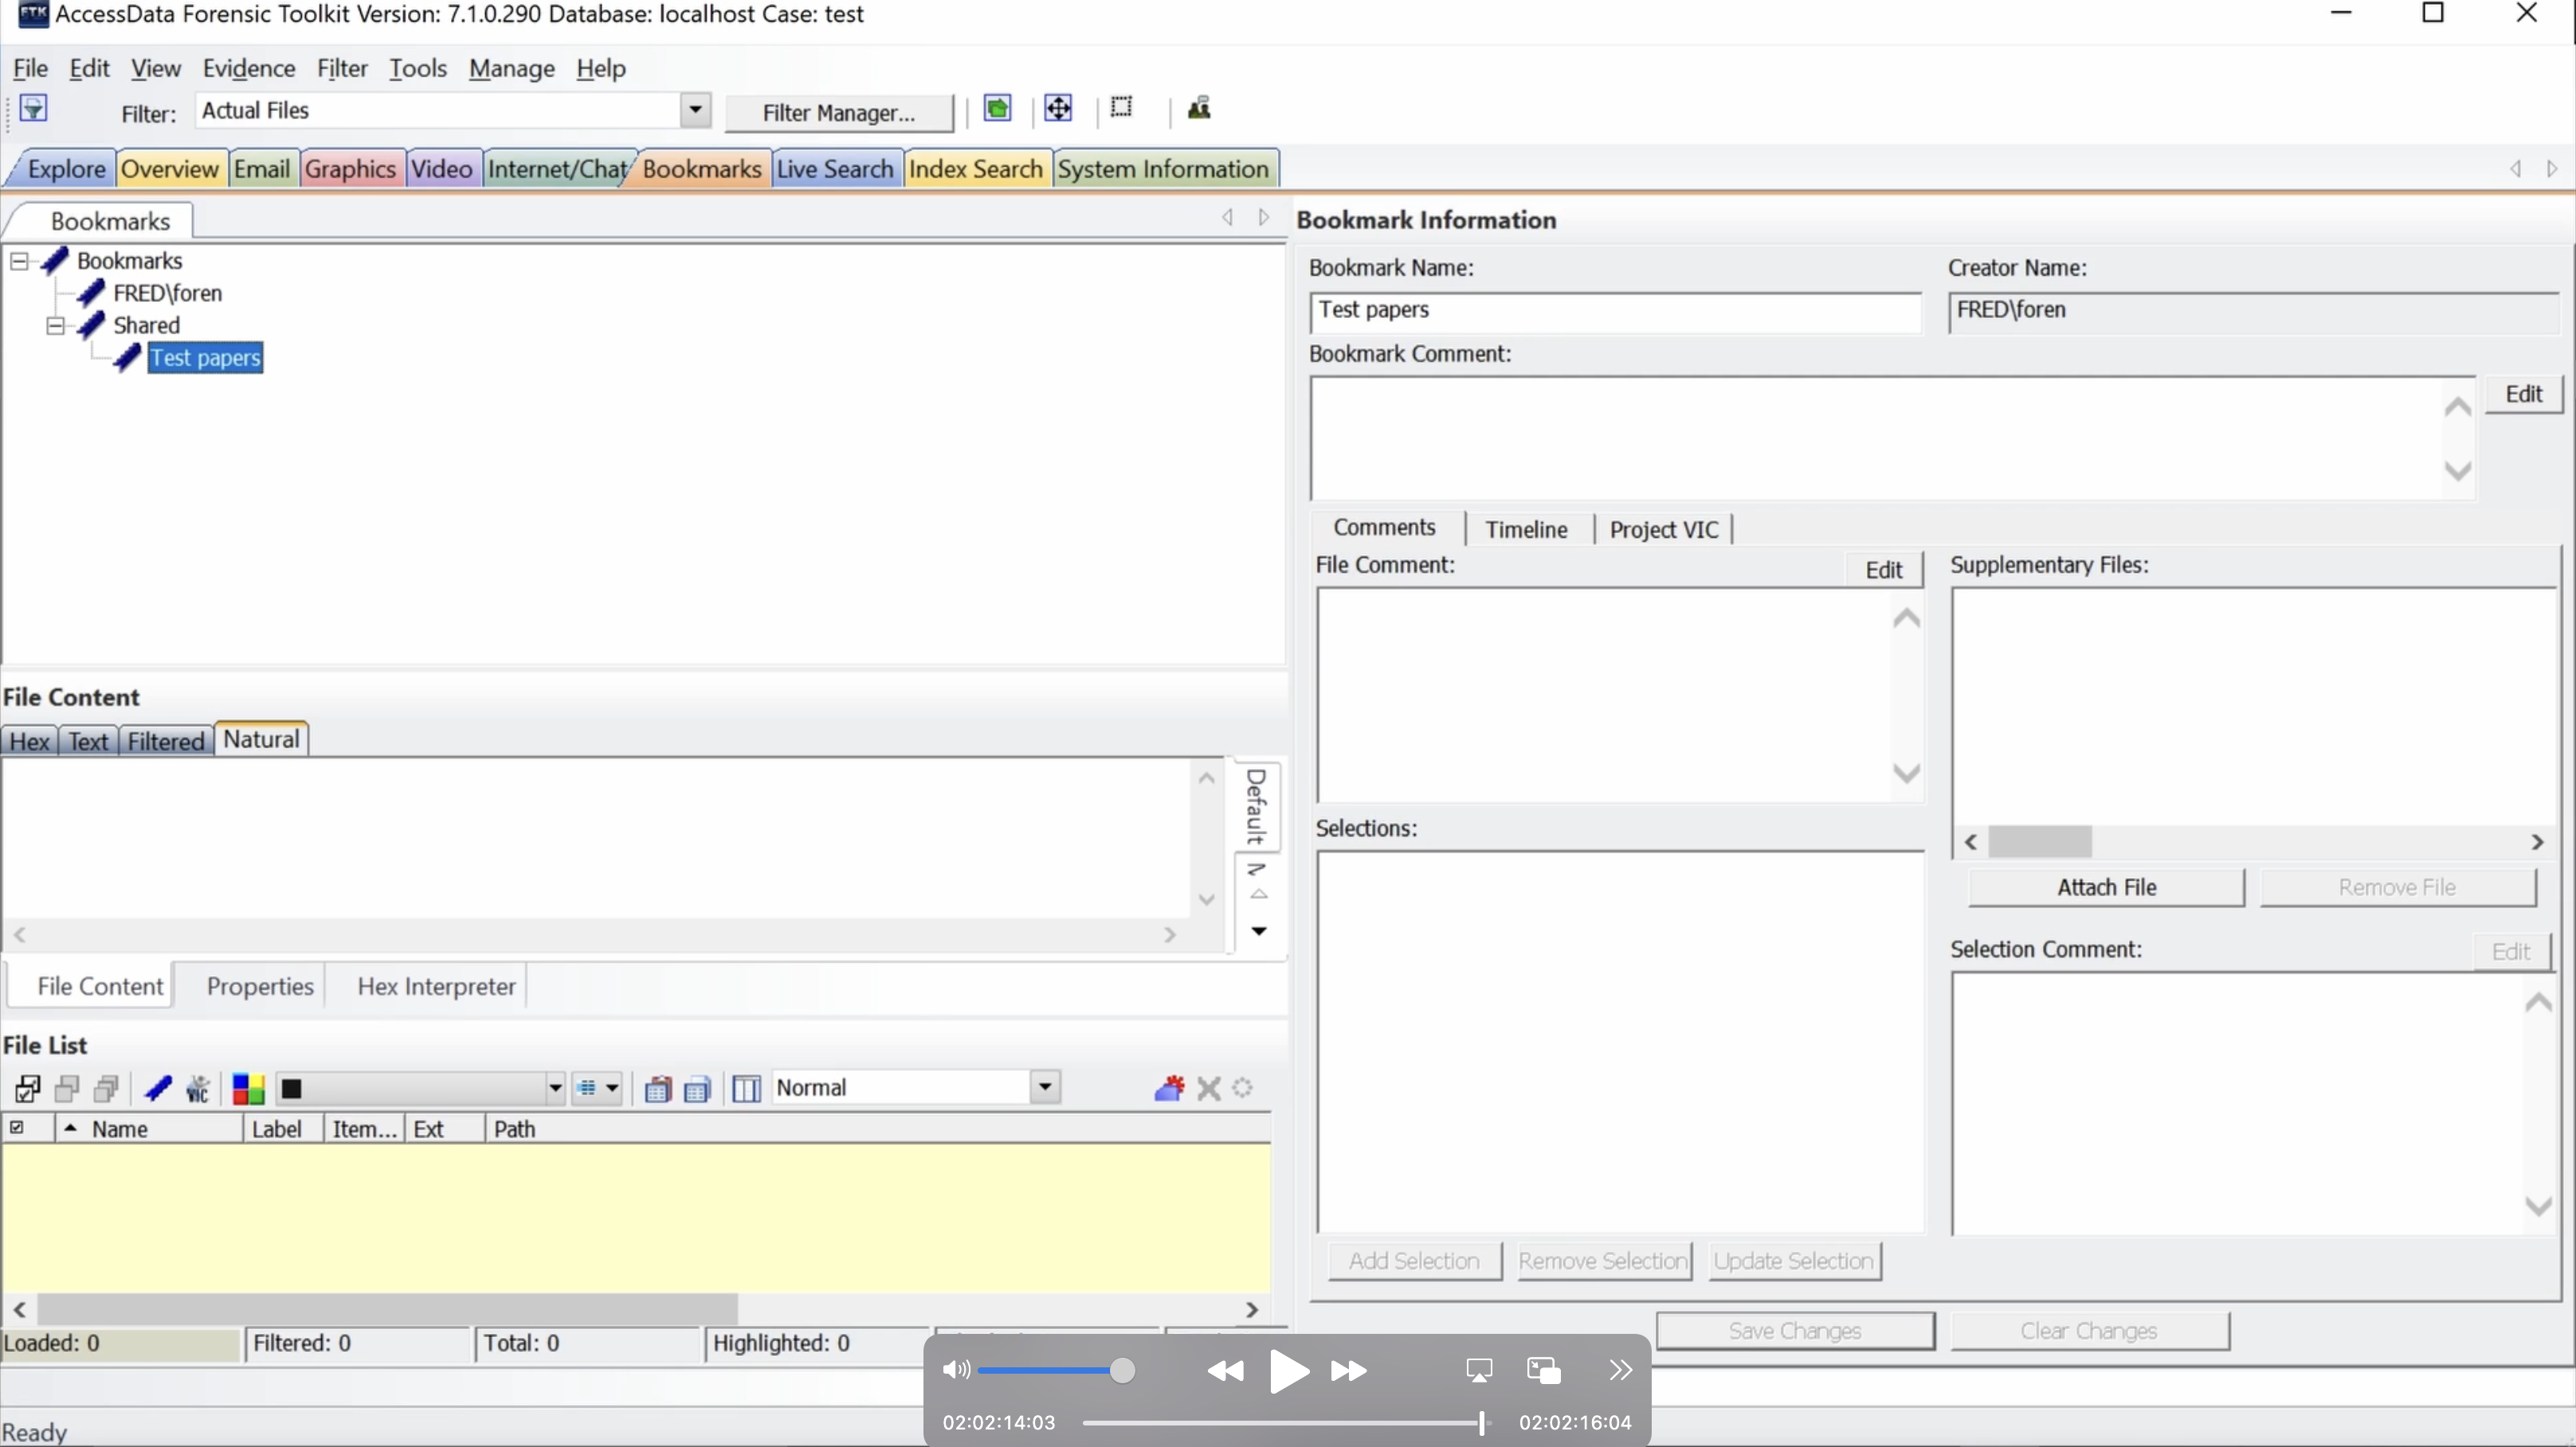Click Edit next to File Comment

tap(1883, 570)
